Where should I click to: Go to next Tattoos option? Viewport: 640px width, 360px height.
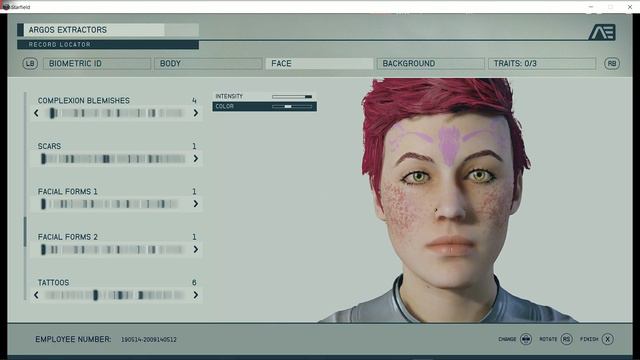tap(196, 295)
